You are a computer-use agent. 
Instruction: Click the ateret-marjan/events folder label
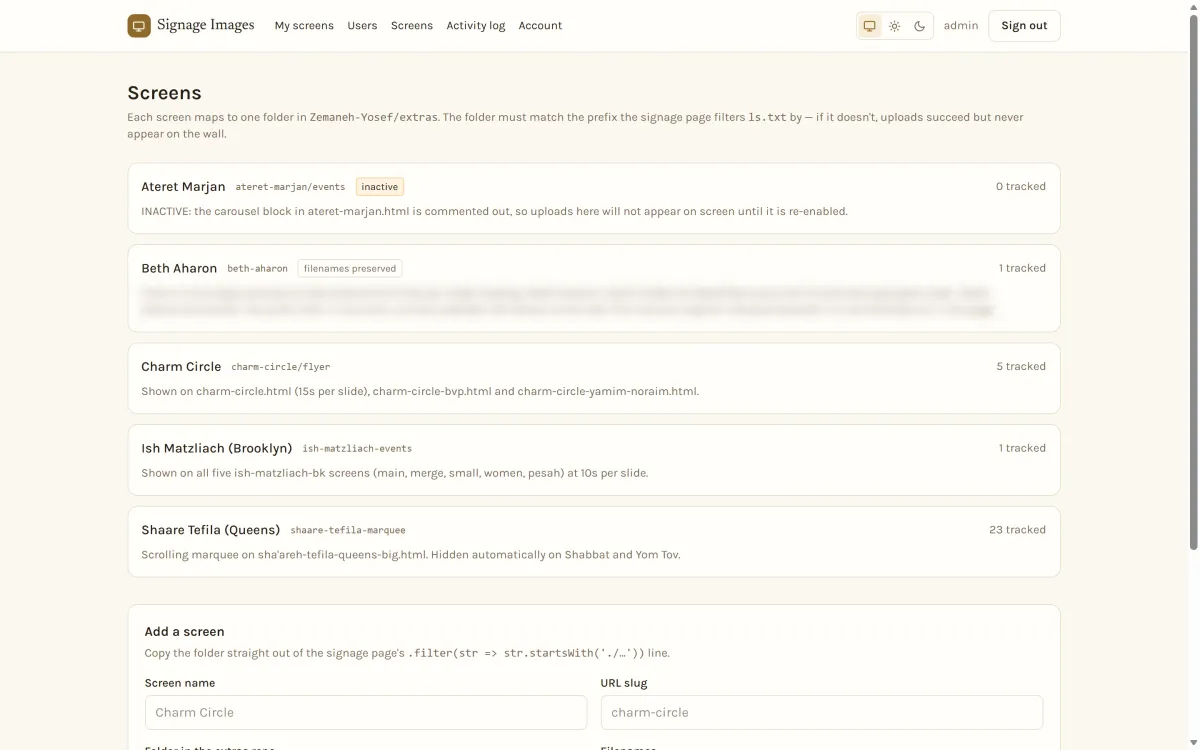[x=290, y=187]
